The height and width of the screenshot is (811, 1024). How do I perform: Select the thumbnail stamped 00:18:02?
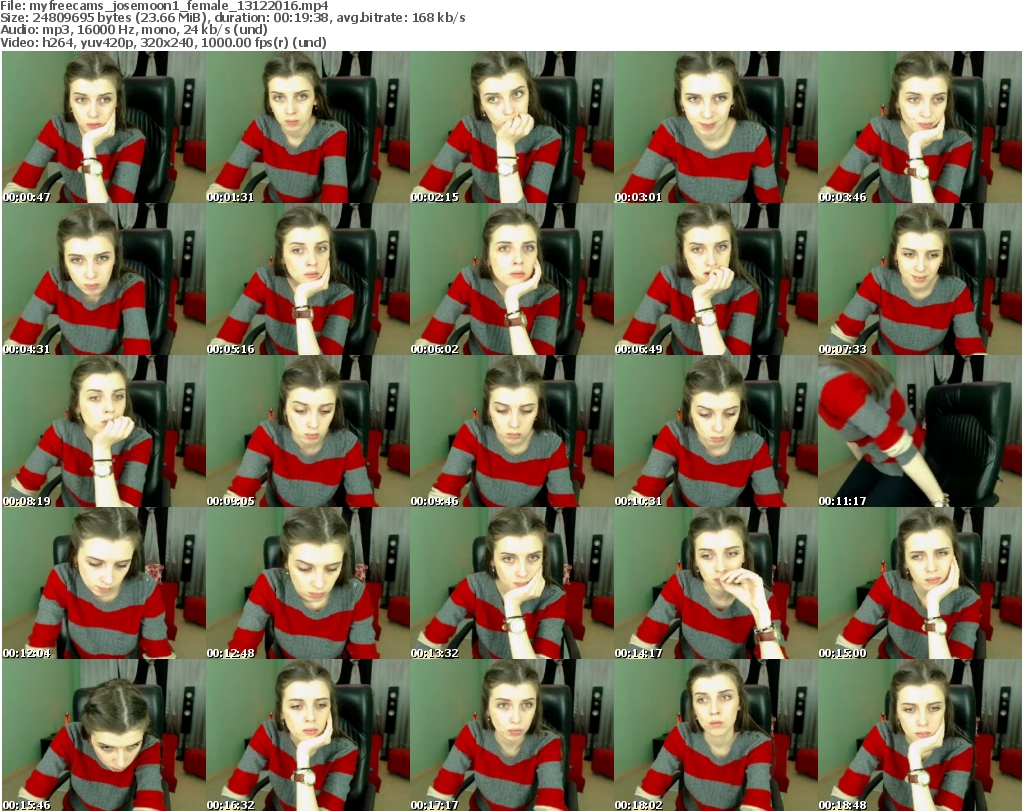tap(716, 735)
